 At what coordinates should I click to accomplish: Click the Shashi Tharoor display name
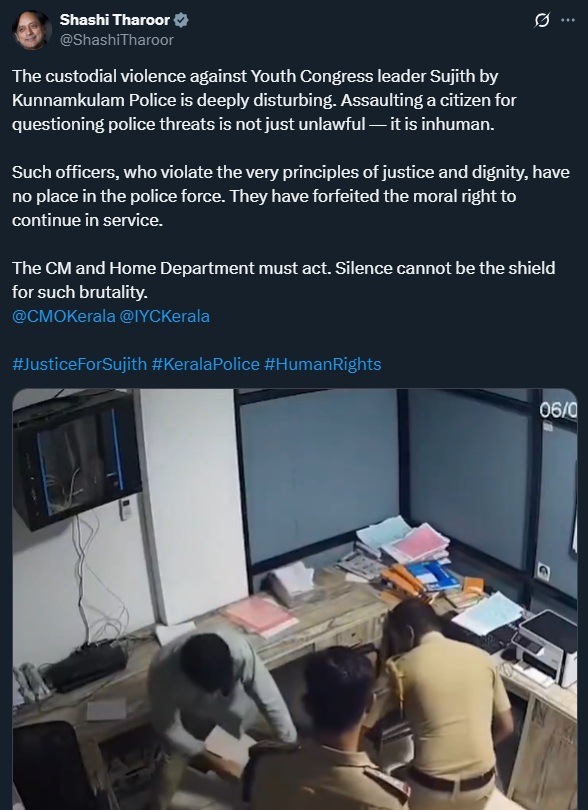click(115, 20)
